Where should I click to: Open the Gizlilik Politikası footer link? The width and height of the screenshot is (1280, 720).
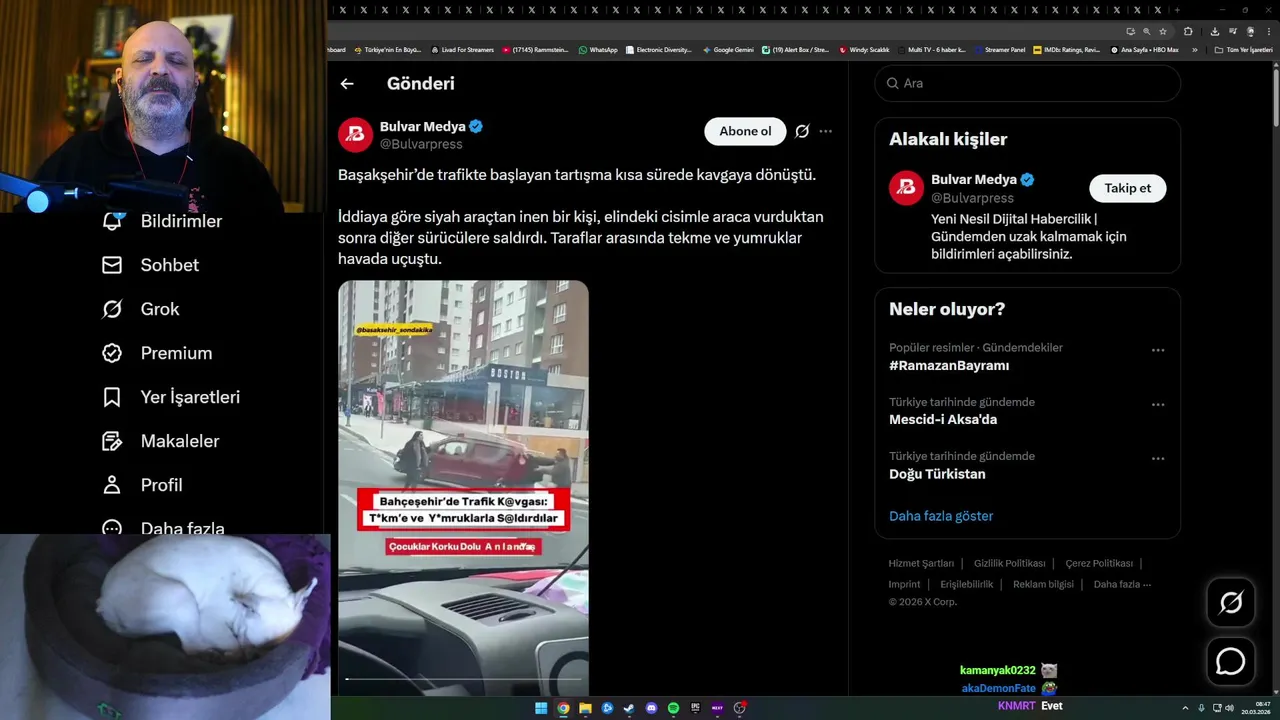point(1010,563)
